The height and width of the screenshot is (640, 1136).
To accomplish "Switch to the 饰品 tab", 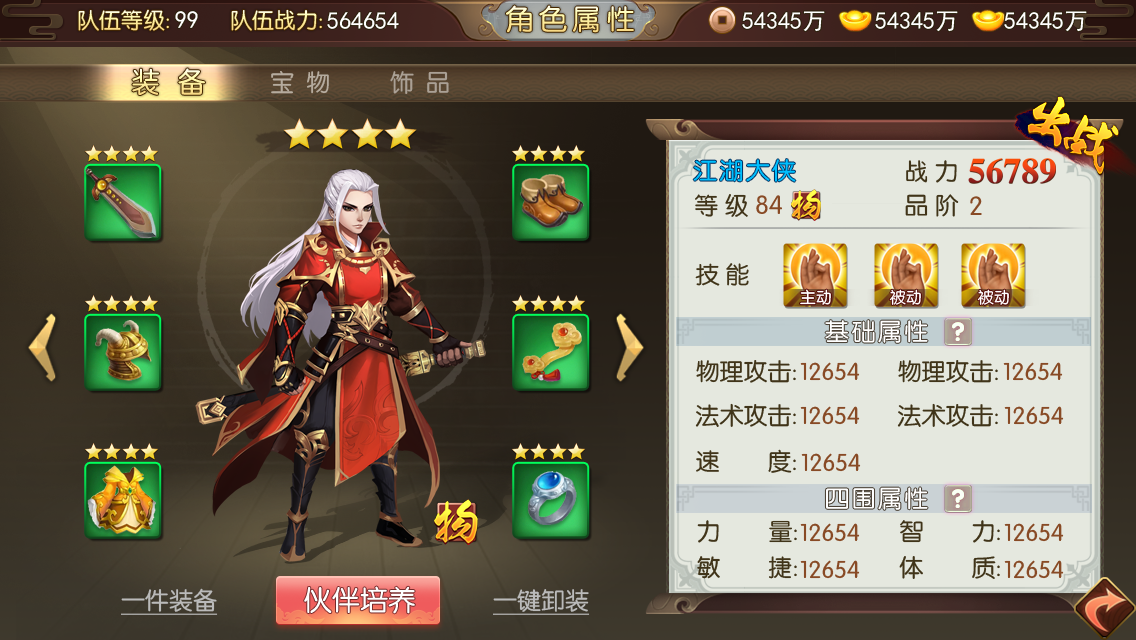I will click(420, 83).
